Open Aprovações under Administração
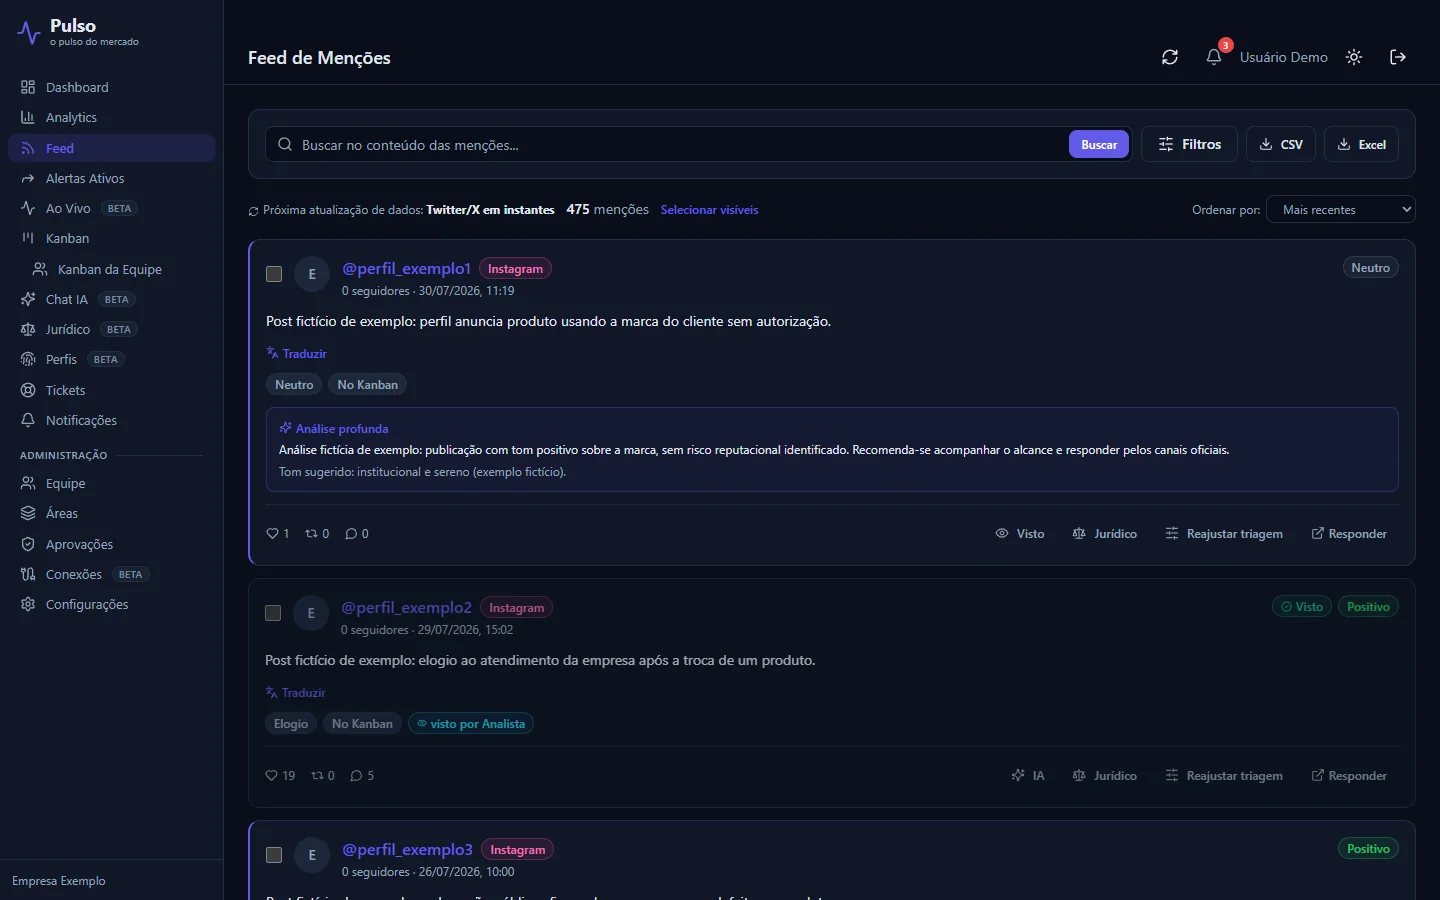 (x=112, y=544)
